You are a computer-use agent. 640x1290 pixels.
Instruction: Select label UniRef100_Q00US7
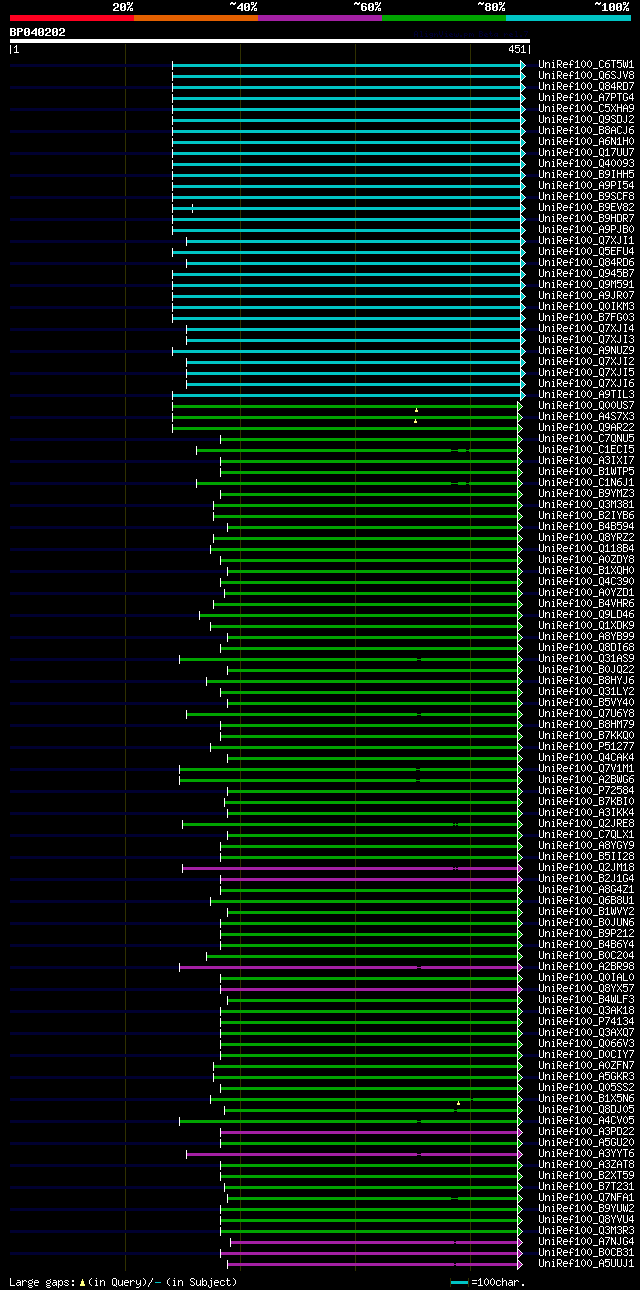586,405
